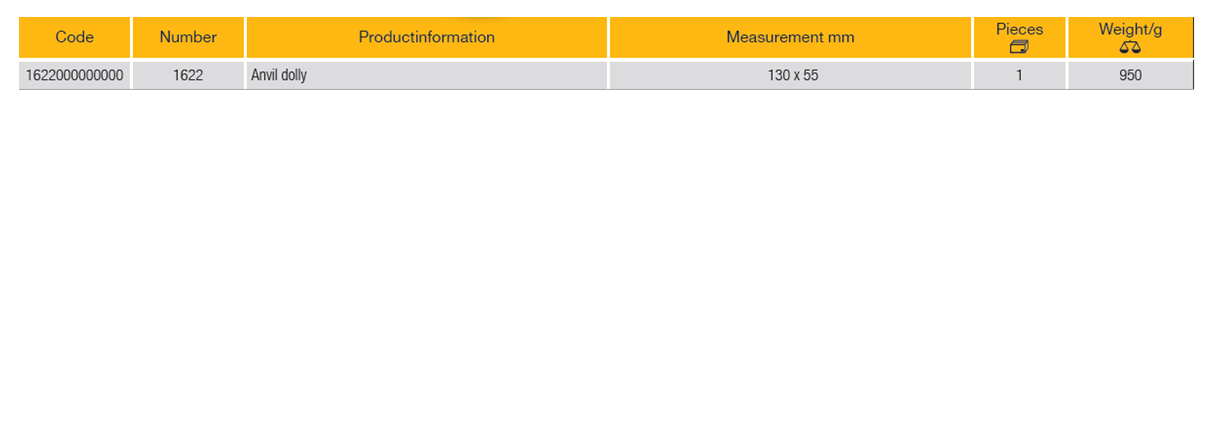
Task: Click the word Anvil in the row
Action: pos(265,75)
